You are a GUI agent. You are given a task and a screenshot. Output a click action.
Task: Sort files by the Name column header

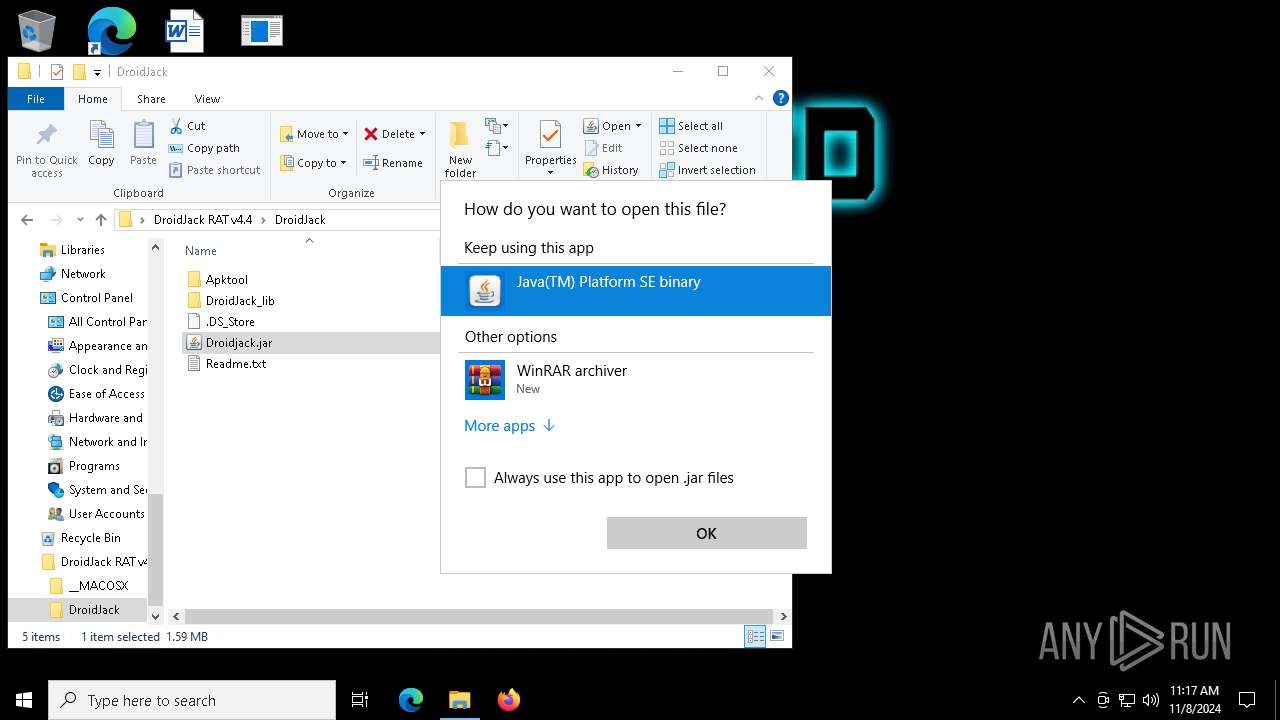tap(201, 251)
